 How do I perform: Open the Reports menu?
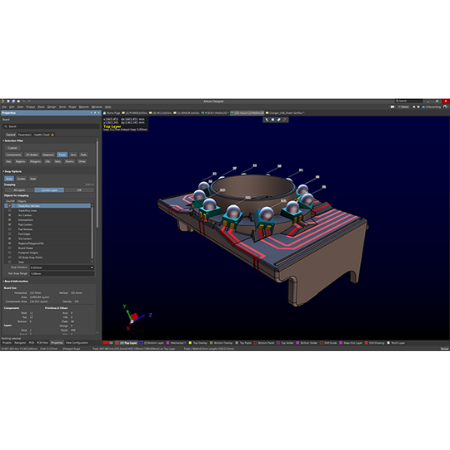(x=84, y=107)
